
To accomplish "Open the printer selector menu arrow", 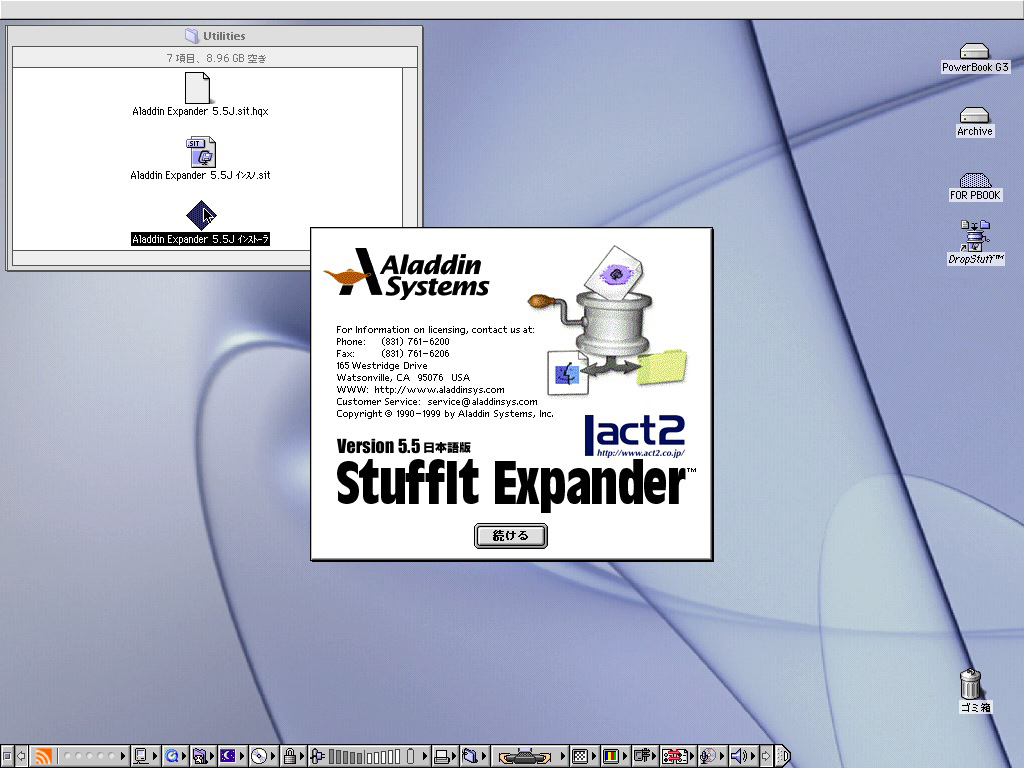I will (454, 756).
